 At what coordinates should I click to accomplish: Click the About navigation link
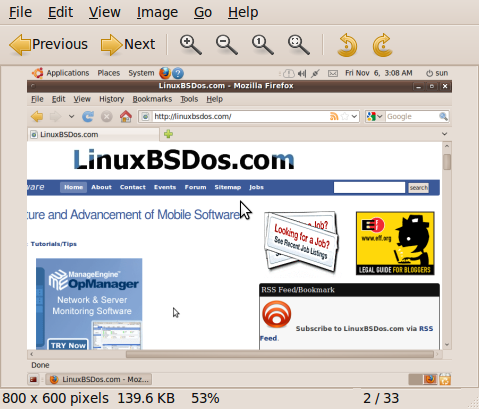[x=101, y=187]
